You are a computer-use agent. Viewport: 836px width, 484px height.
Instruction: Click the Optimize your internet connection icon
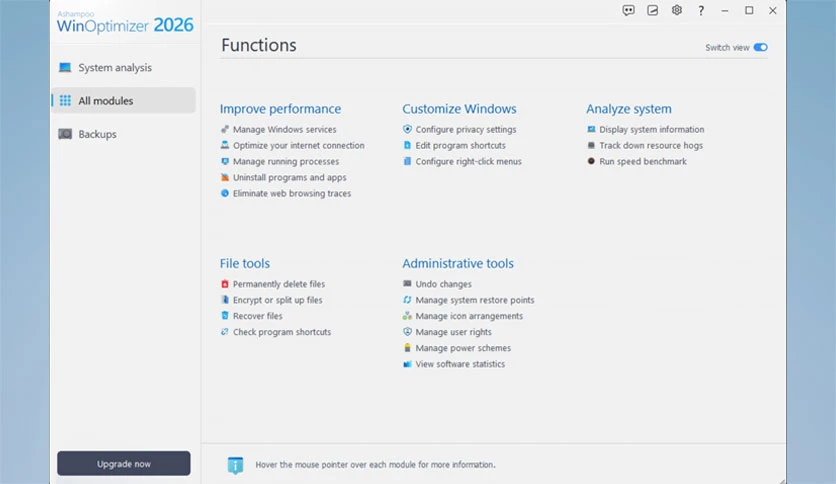[x=224, y=145]
